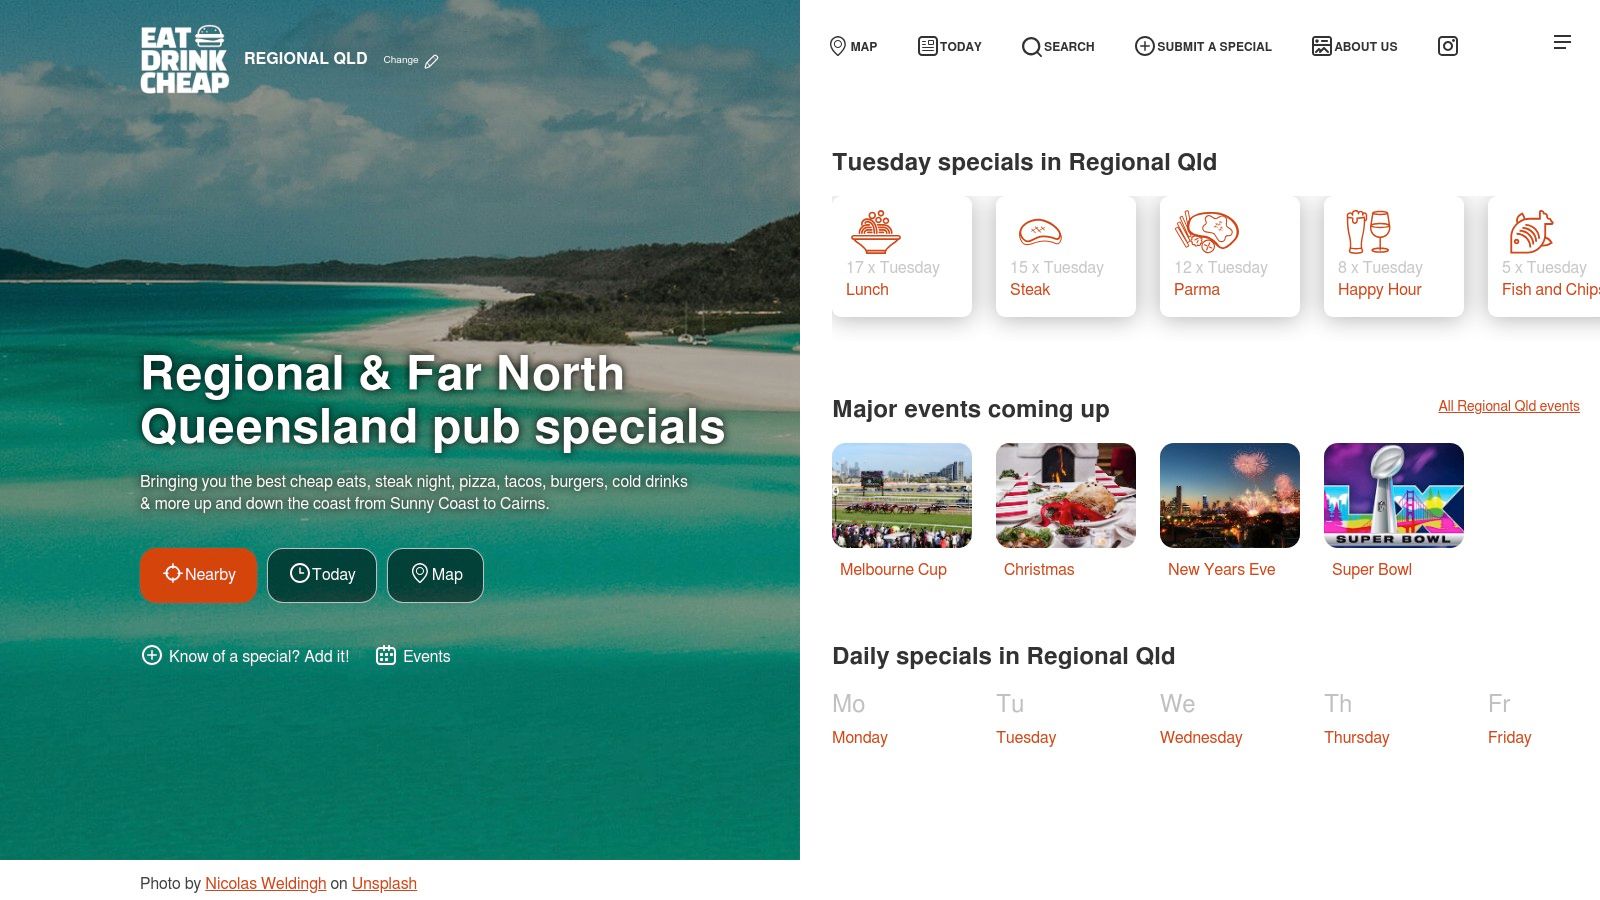The image size is (1600, 900).
Task: Open Today in top navigation
Action: [950, 46]
